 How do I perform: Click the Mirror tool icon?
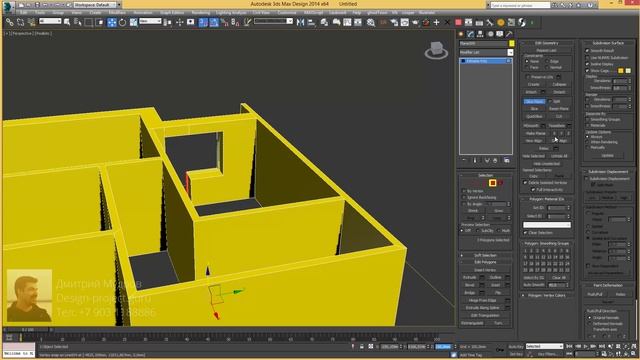tap(300, 22)
